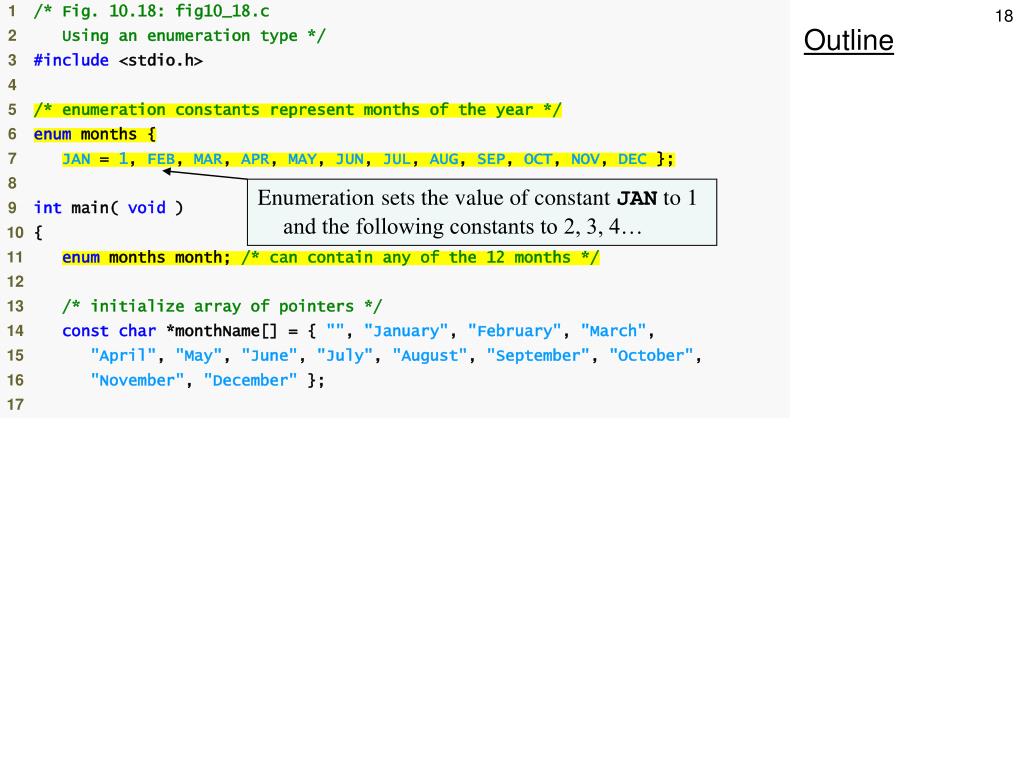This screenshot has height=768, width=1024.
Task: Click the comment 'initialize array of pointers'
Action: pos(222,306)
